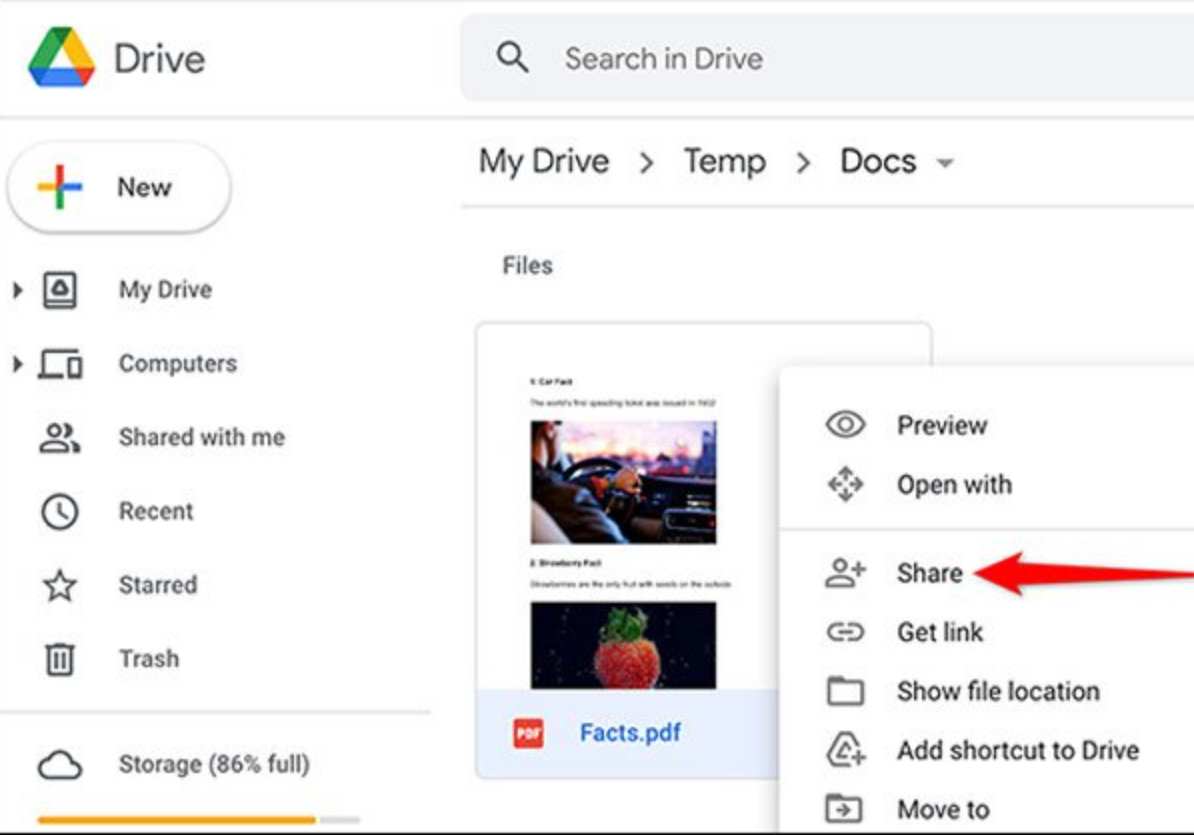
Task: Go to Temp folder in breadcrumb
Action: [724, 162]
